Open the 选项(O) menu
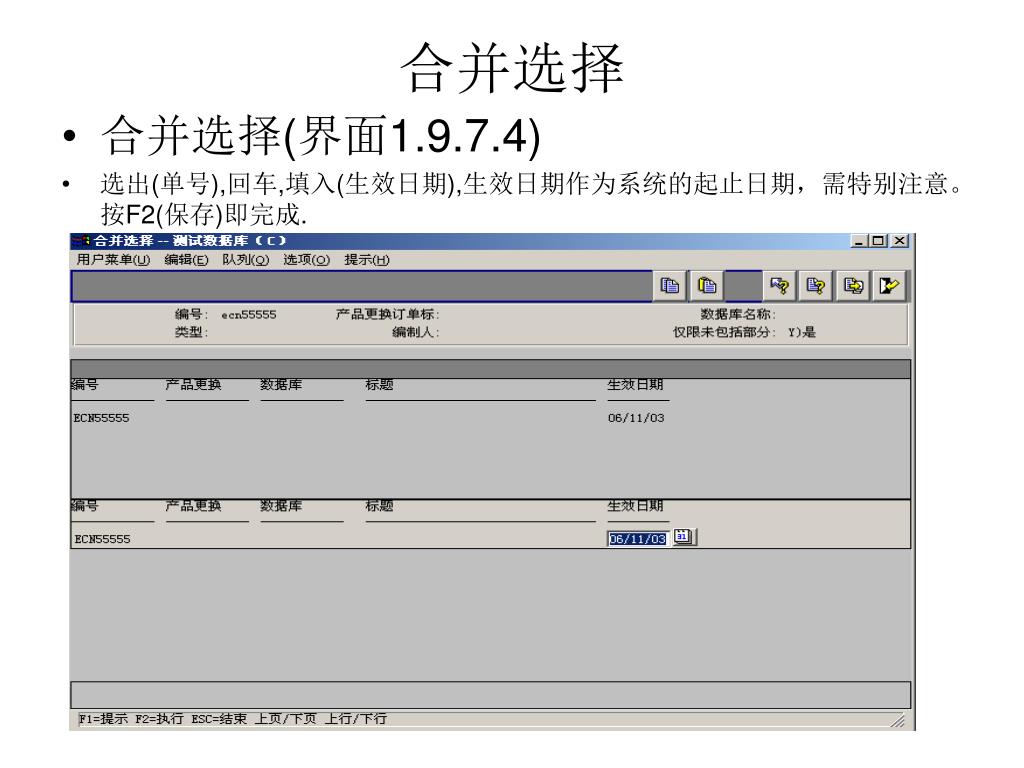Viewport: 1024px width, 768px height. click(x=306, y=260)
